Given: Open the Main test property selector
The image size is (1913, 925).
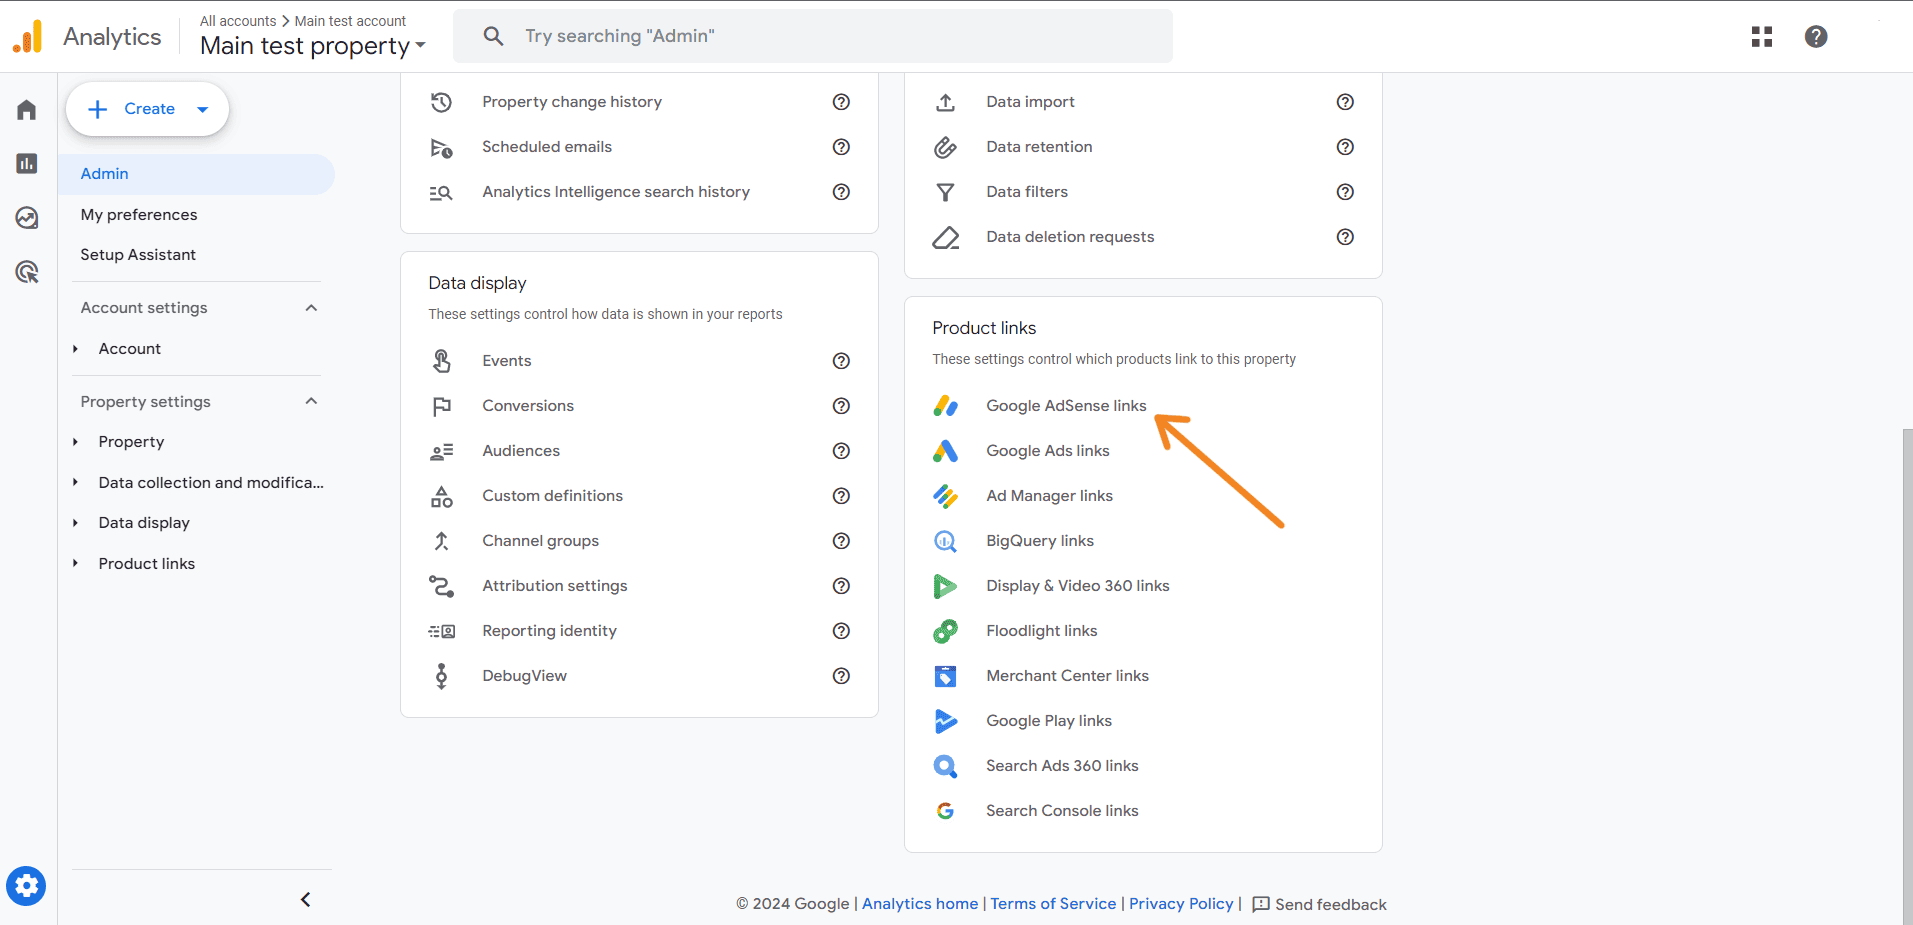Looking at the screenshot, I should click(x=313, y=46).
